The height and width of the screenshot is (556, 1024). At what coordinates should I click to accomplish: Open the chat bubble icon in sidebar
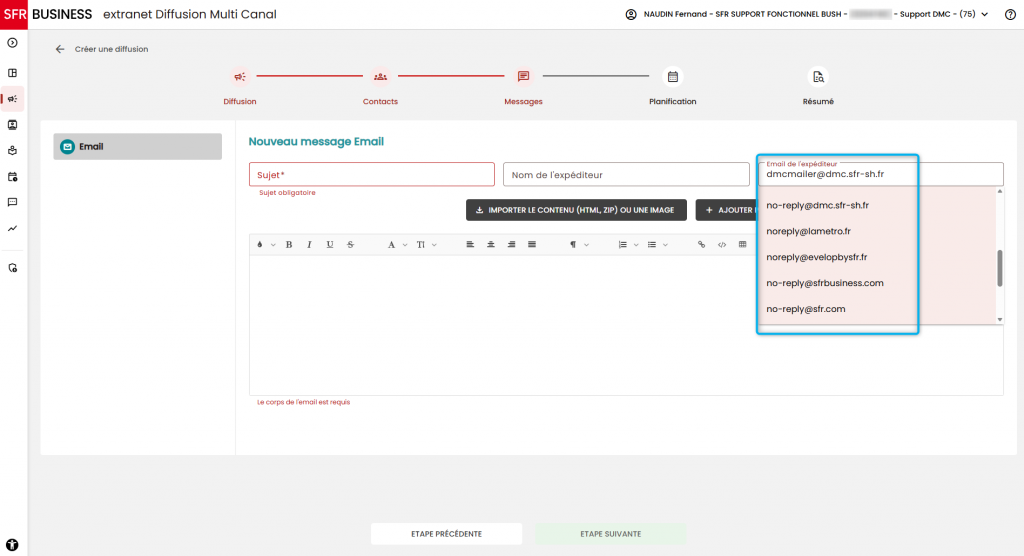tap(12, 203)
